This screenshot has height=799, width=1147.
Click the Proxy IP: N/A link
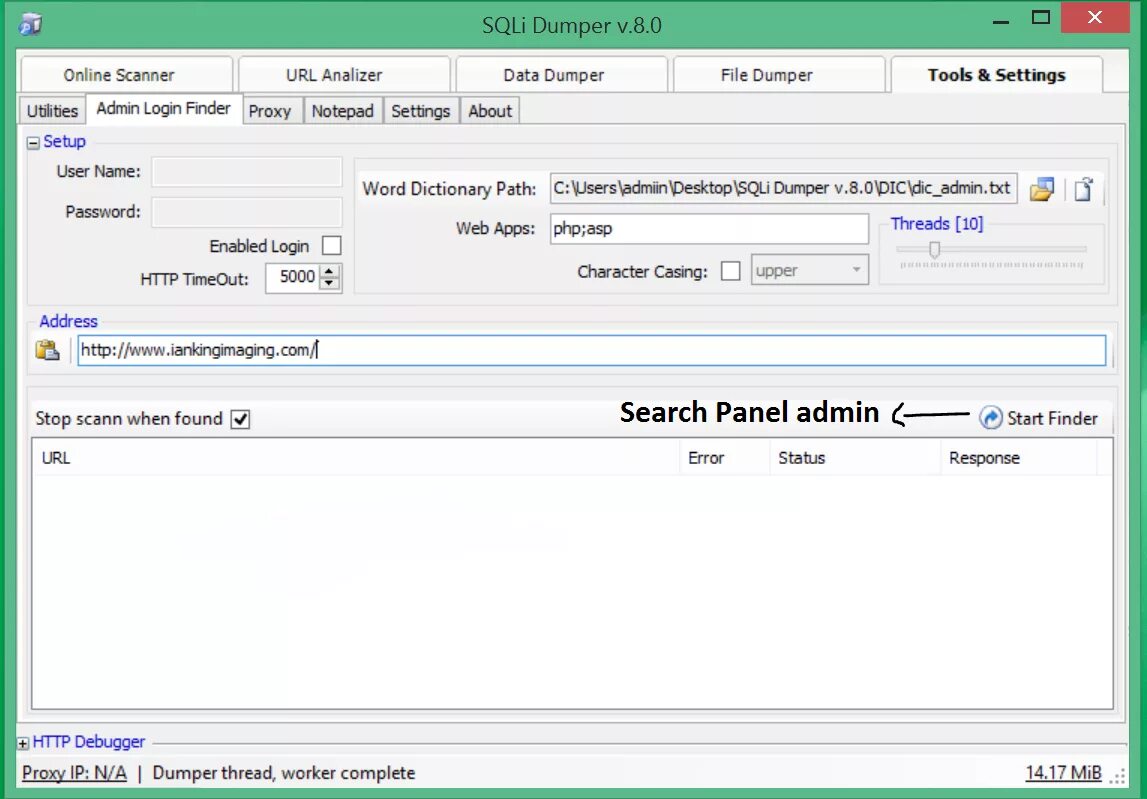pos(75,773)
